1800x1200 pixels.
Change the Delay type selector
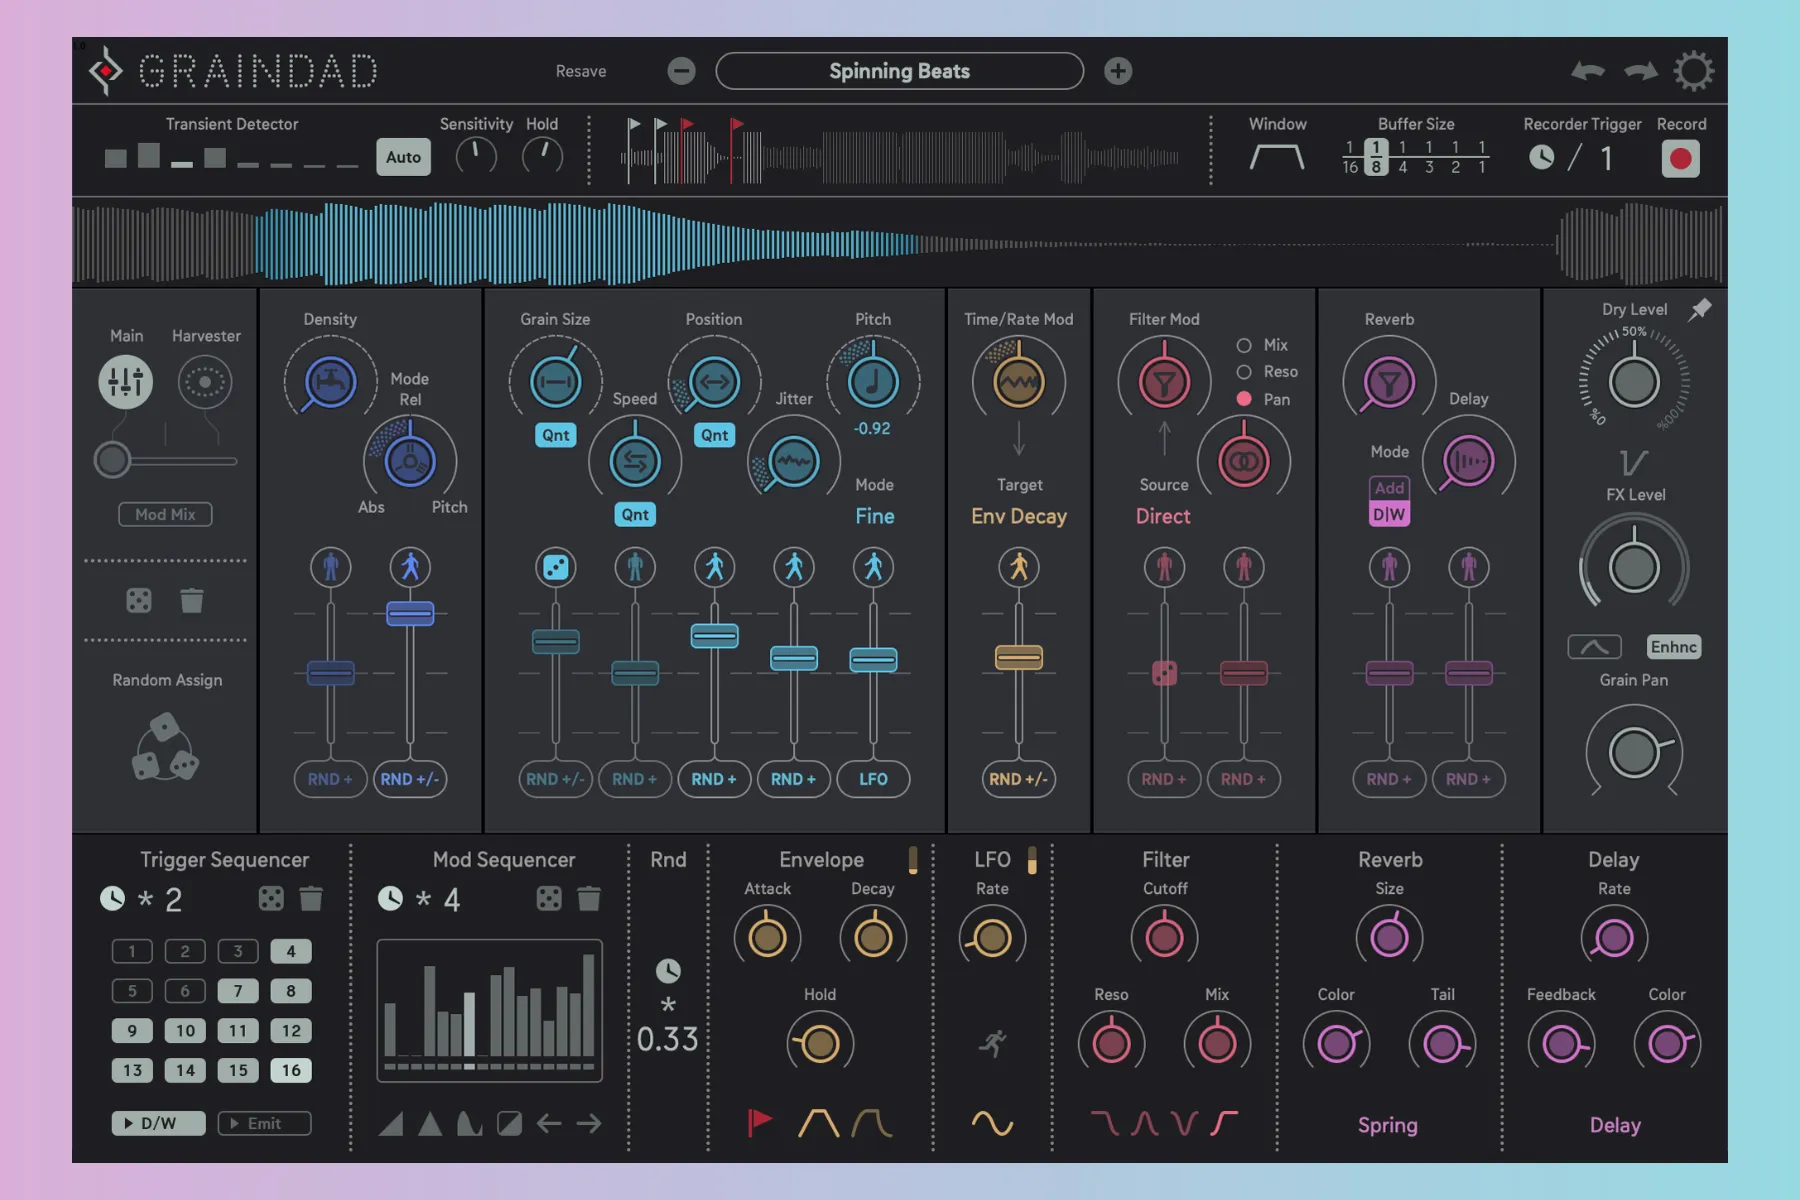click(x=1615, y=1125)
